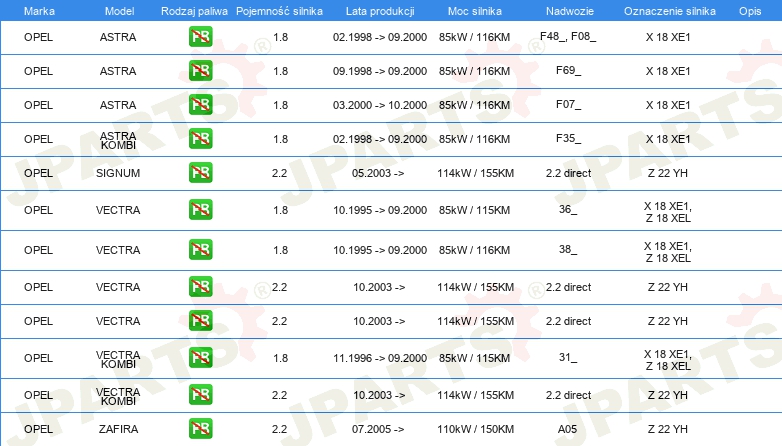Click the model name 'SIGNUM'
782x446 pixels.
pyautogui.click(x=118, y=173)
